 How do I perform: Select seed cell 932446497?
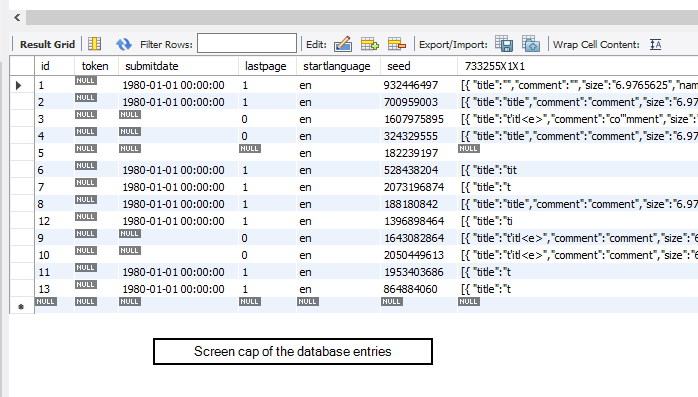coord(418,85)
